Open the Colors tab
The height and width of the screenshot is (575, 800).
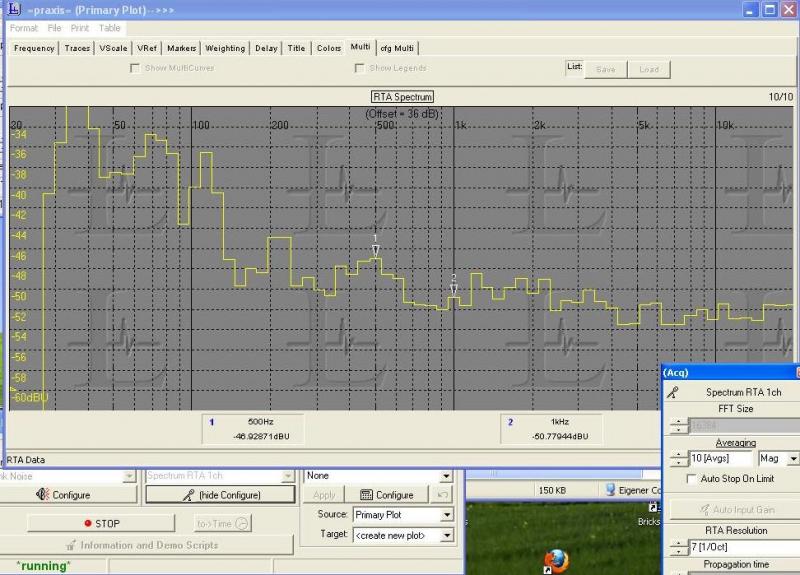pyautogui.click(x=328, y=48)
